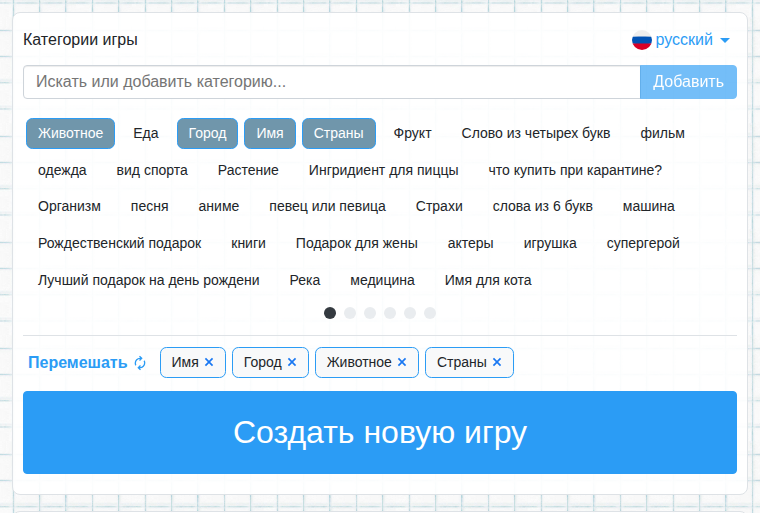Deselect the Животное category toggle
760x513 pixels.
click(70, 133)
